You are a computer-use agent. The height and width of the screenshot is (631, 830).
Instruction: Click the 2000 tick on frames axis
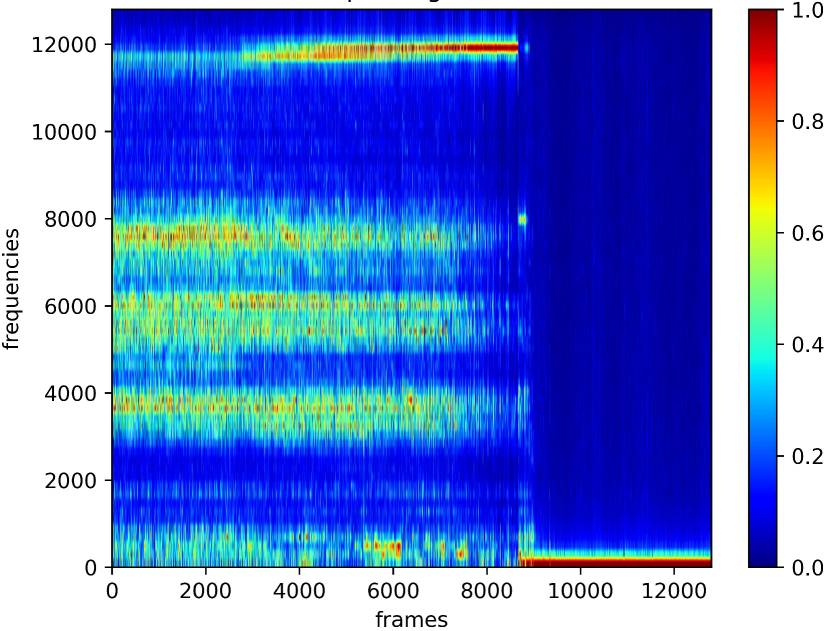click(x=205, y=591)
